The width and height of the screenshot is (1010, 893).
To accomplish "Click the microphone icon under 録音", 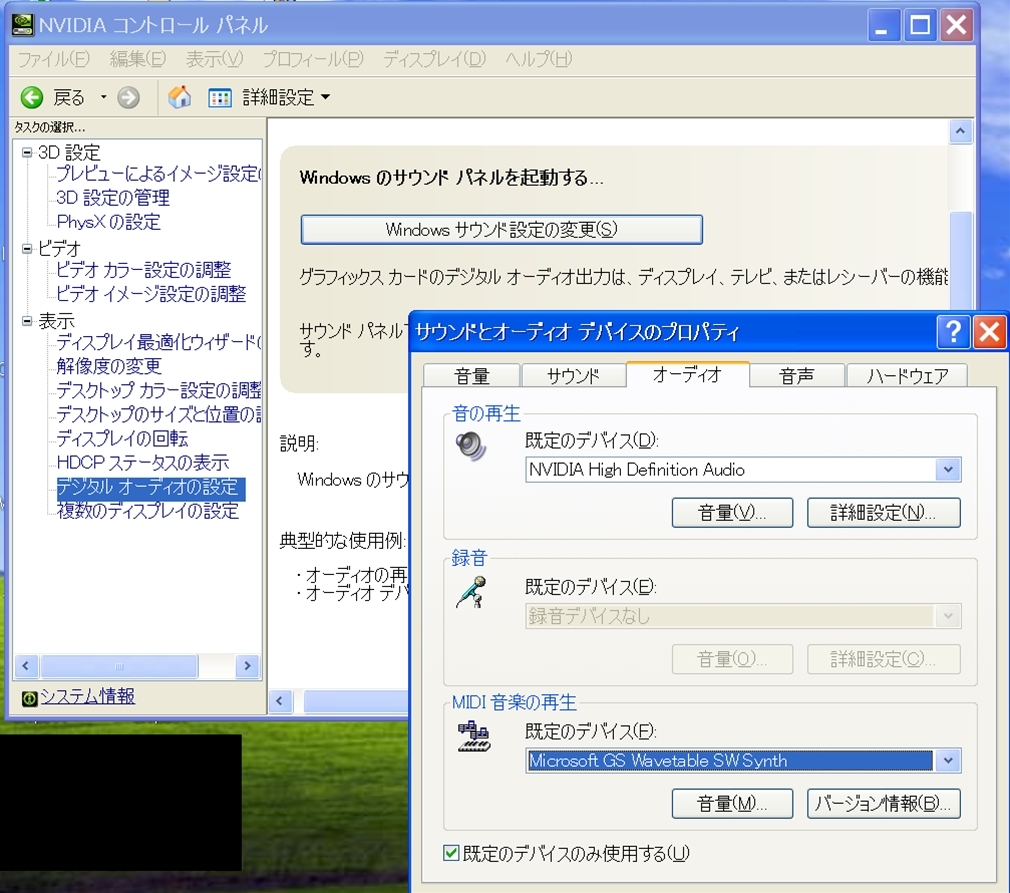I will click(x=471, y=591).
